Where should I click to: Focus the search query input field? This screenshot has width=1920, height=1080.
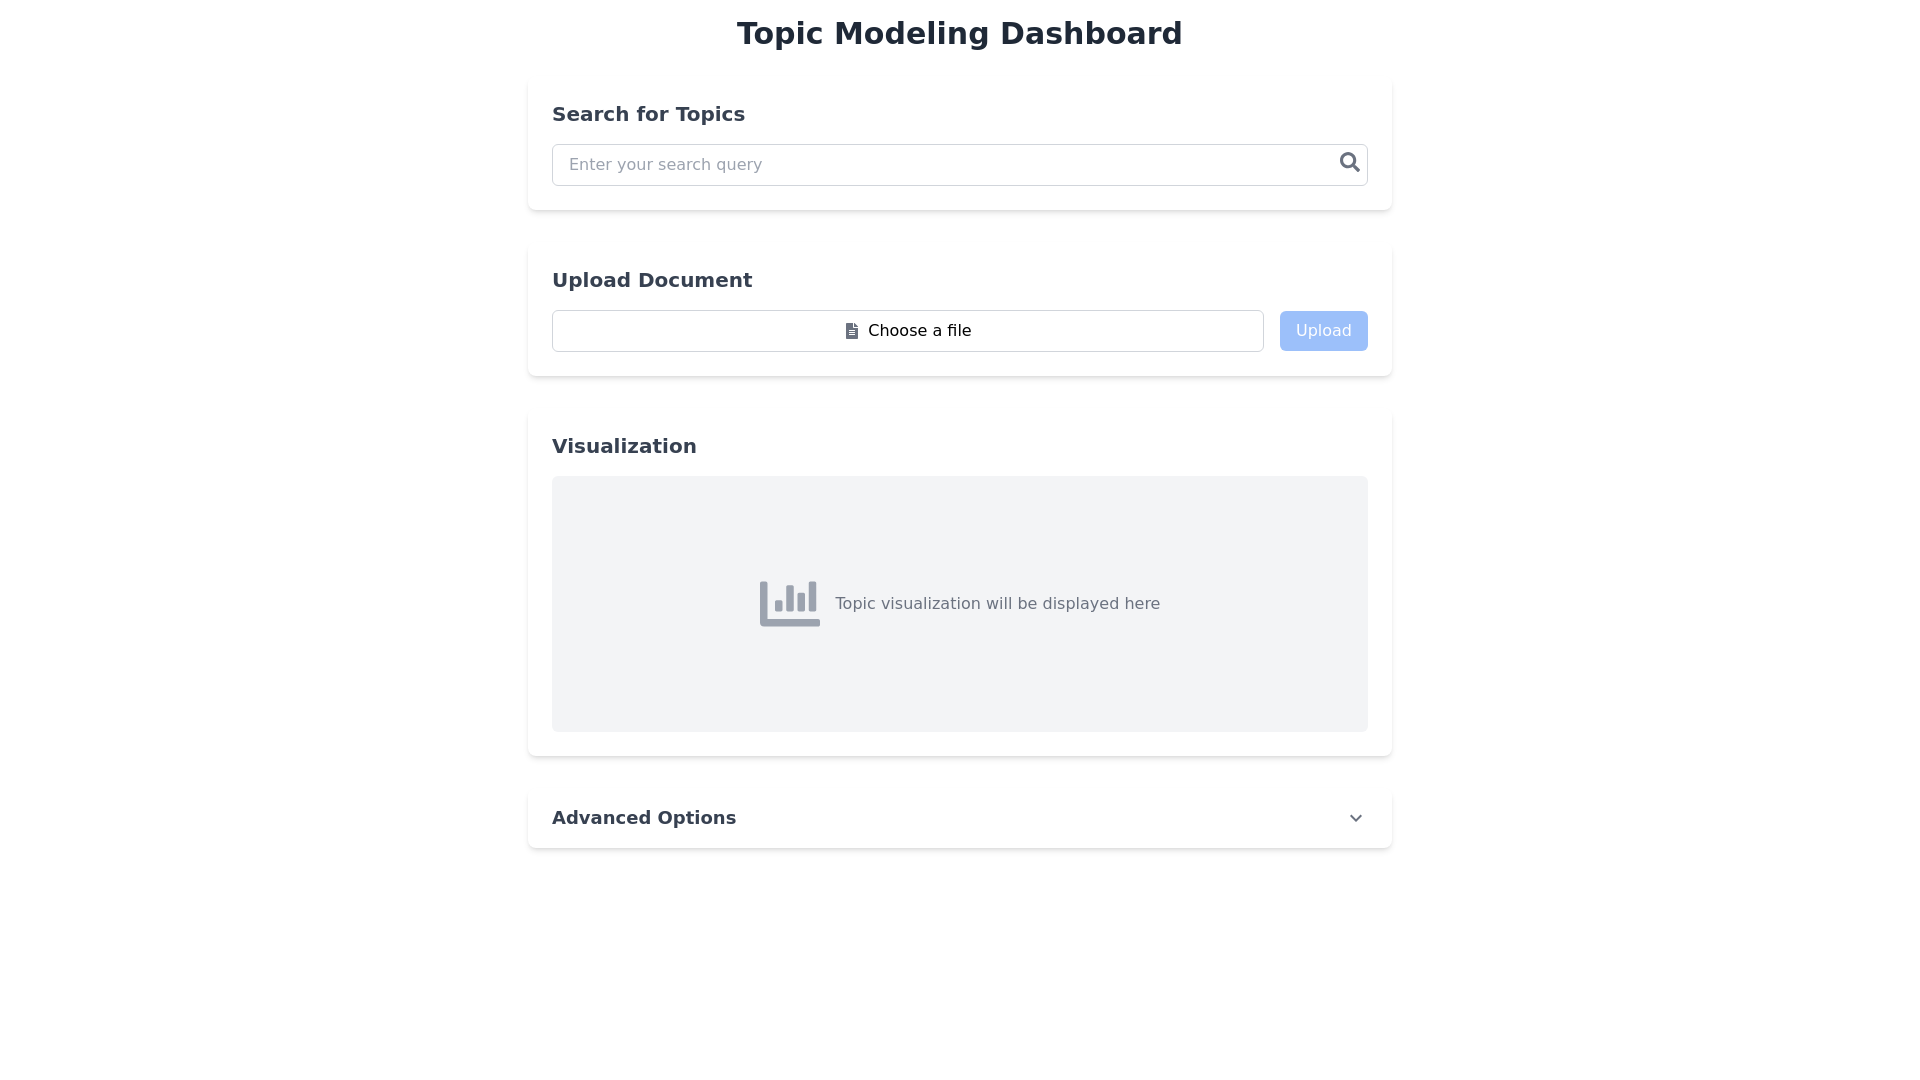coord(940,165)
